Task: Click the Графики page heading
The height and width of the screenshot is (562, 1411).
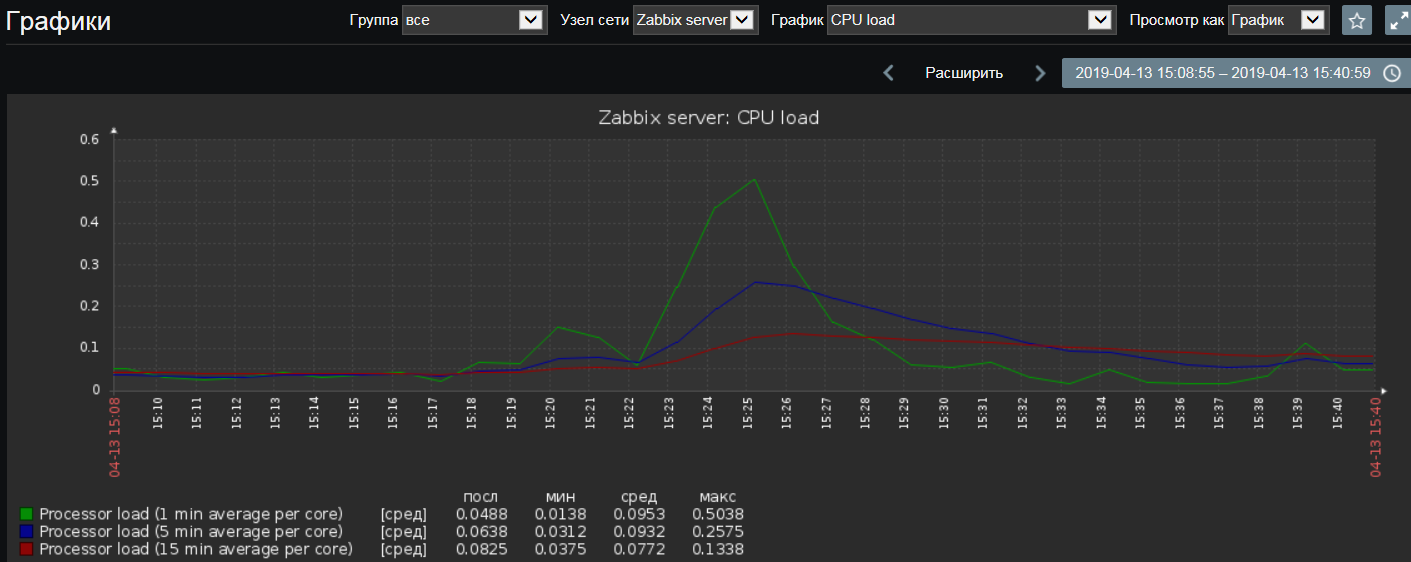Action: [x=59, y=21]
